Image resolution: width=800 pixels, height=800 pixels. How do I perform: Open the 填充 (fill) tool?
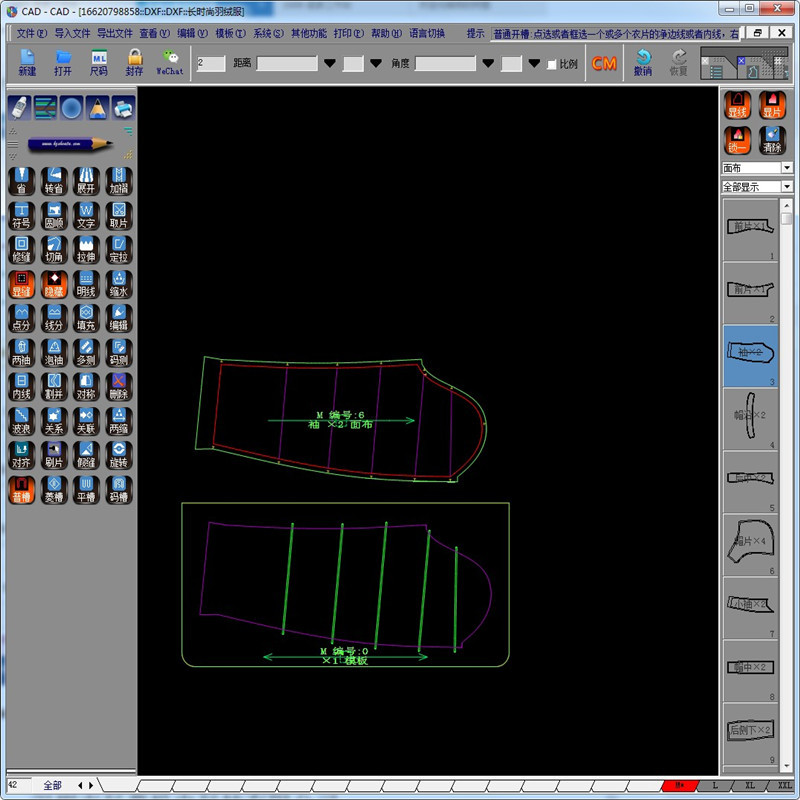[85, 316]
